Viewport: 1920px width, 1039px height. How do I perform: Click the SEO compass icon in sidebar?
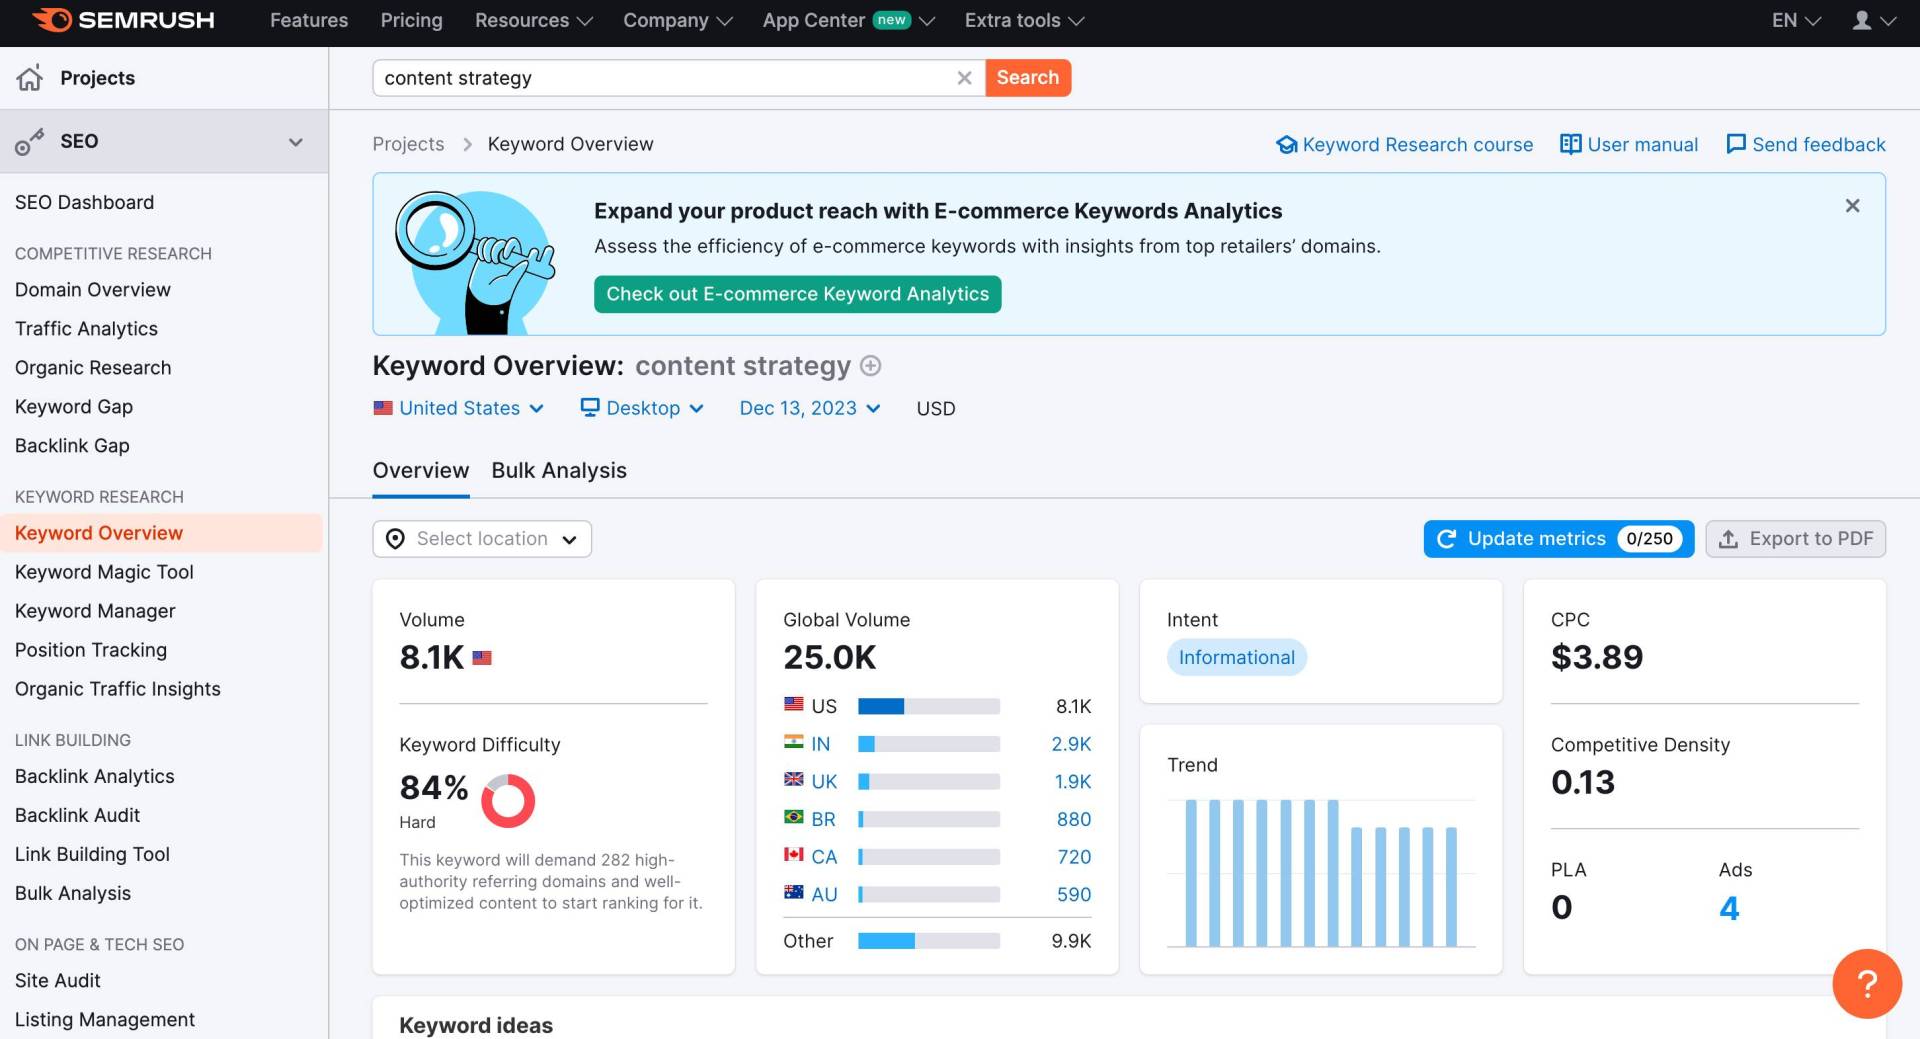[x=28, y=141]
